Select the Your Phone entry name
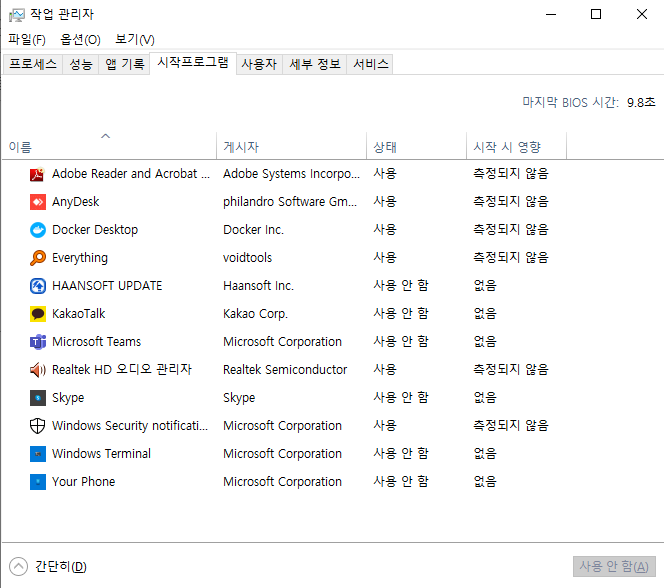664x588 pixels. [83, 481]
